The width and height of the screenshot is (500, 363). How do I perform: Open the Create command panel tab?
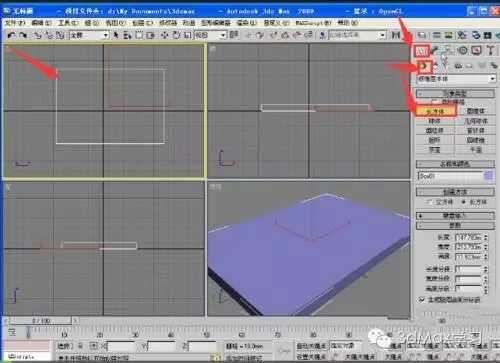click(421, 51)
